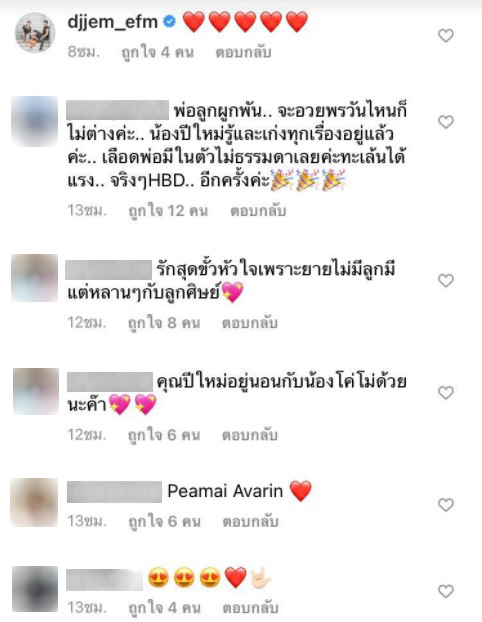Open the djjem_efm username profile

pos(113,21)
